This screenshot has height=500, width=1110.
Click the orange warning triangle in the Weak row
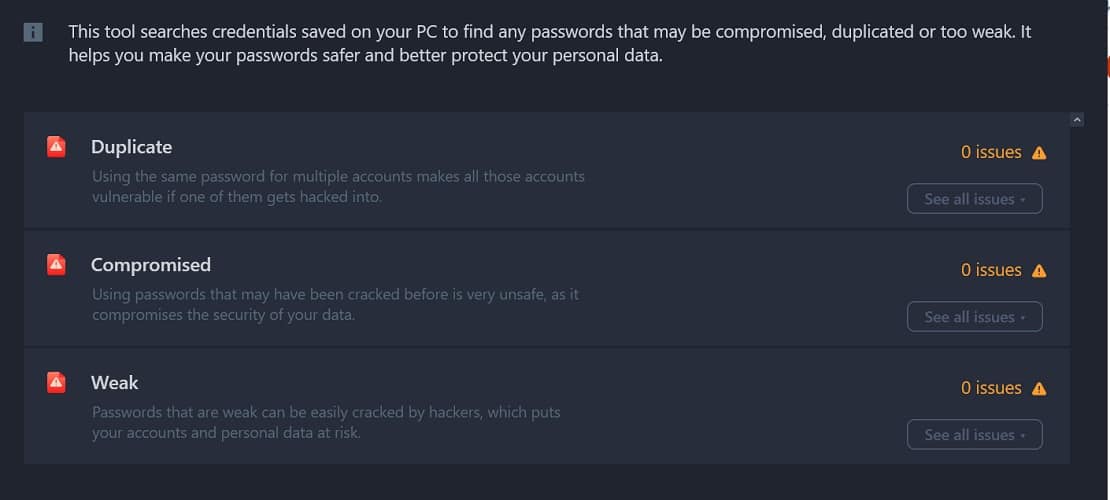pyautogui.click(x=1039, y=388)
